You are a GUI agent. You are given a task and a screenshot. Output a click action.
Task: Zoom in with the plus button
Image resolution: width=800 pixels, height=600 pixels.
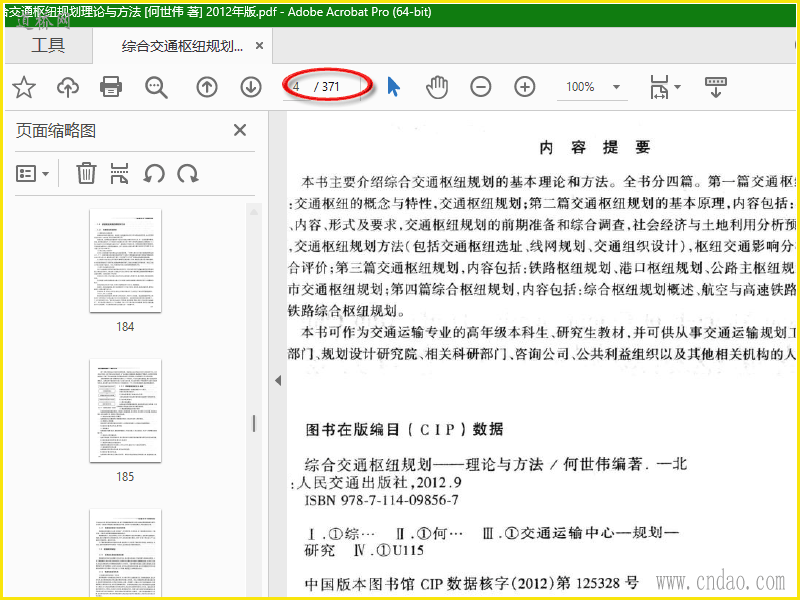[x=524, y=87]
